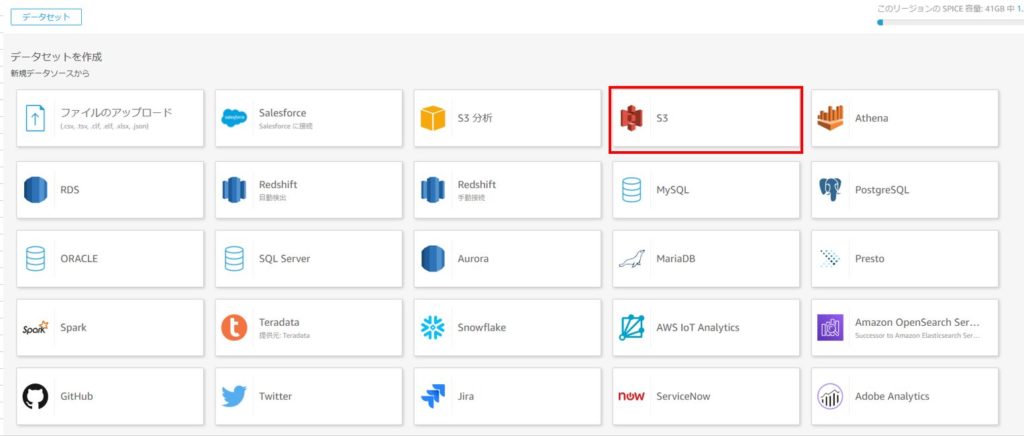Click the Snowflake logo icon
This screenshot has width=1024, height=436.
[x=432, y=328]
